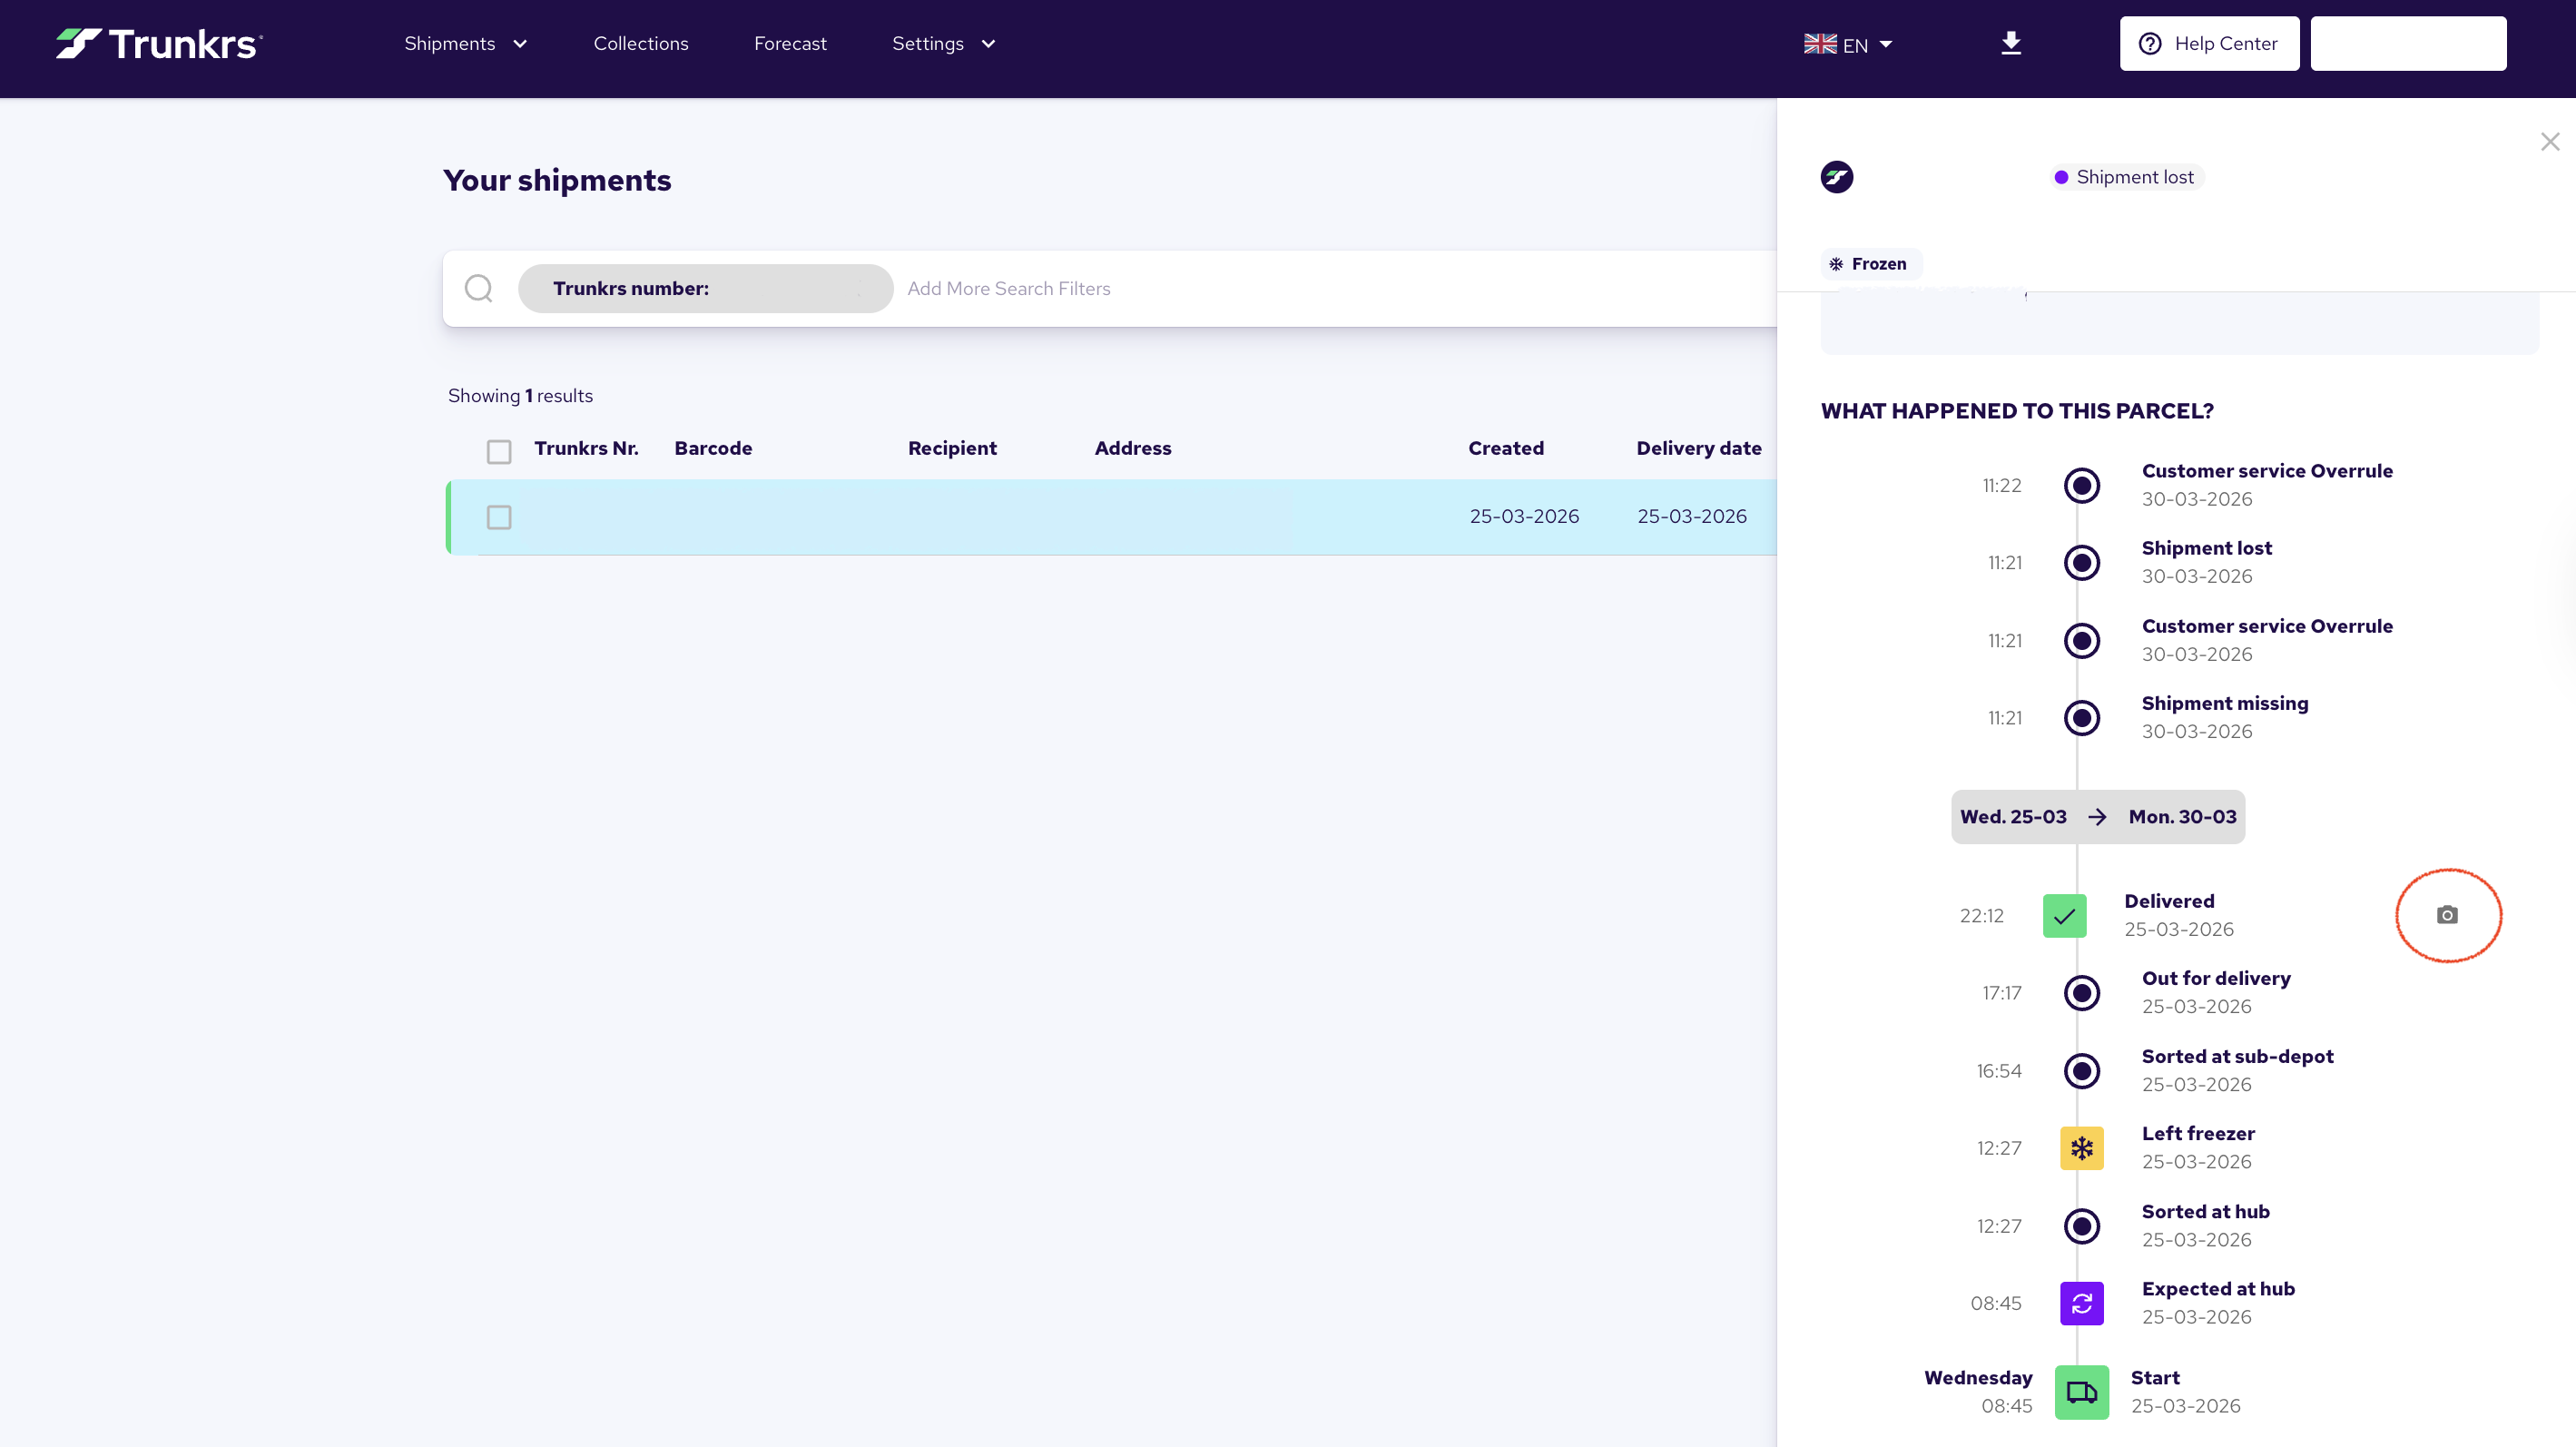Click the Trunkrs logo
Image resolution: width=2576 pixels, height=1447 pixels.
click(159, 44)
